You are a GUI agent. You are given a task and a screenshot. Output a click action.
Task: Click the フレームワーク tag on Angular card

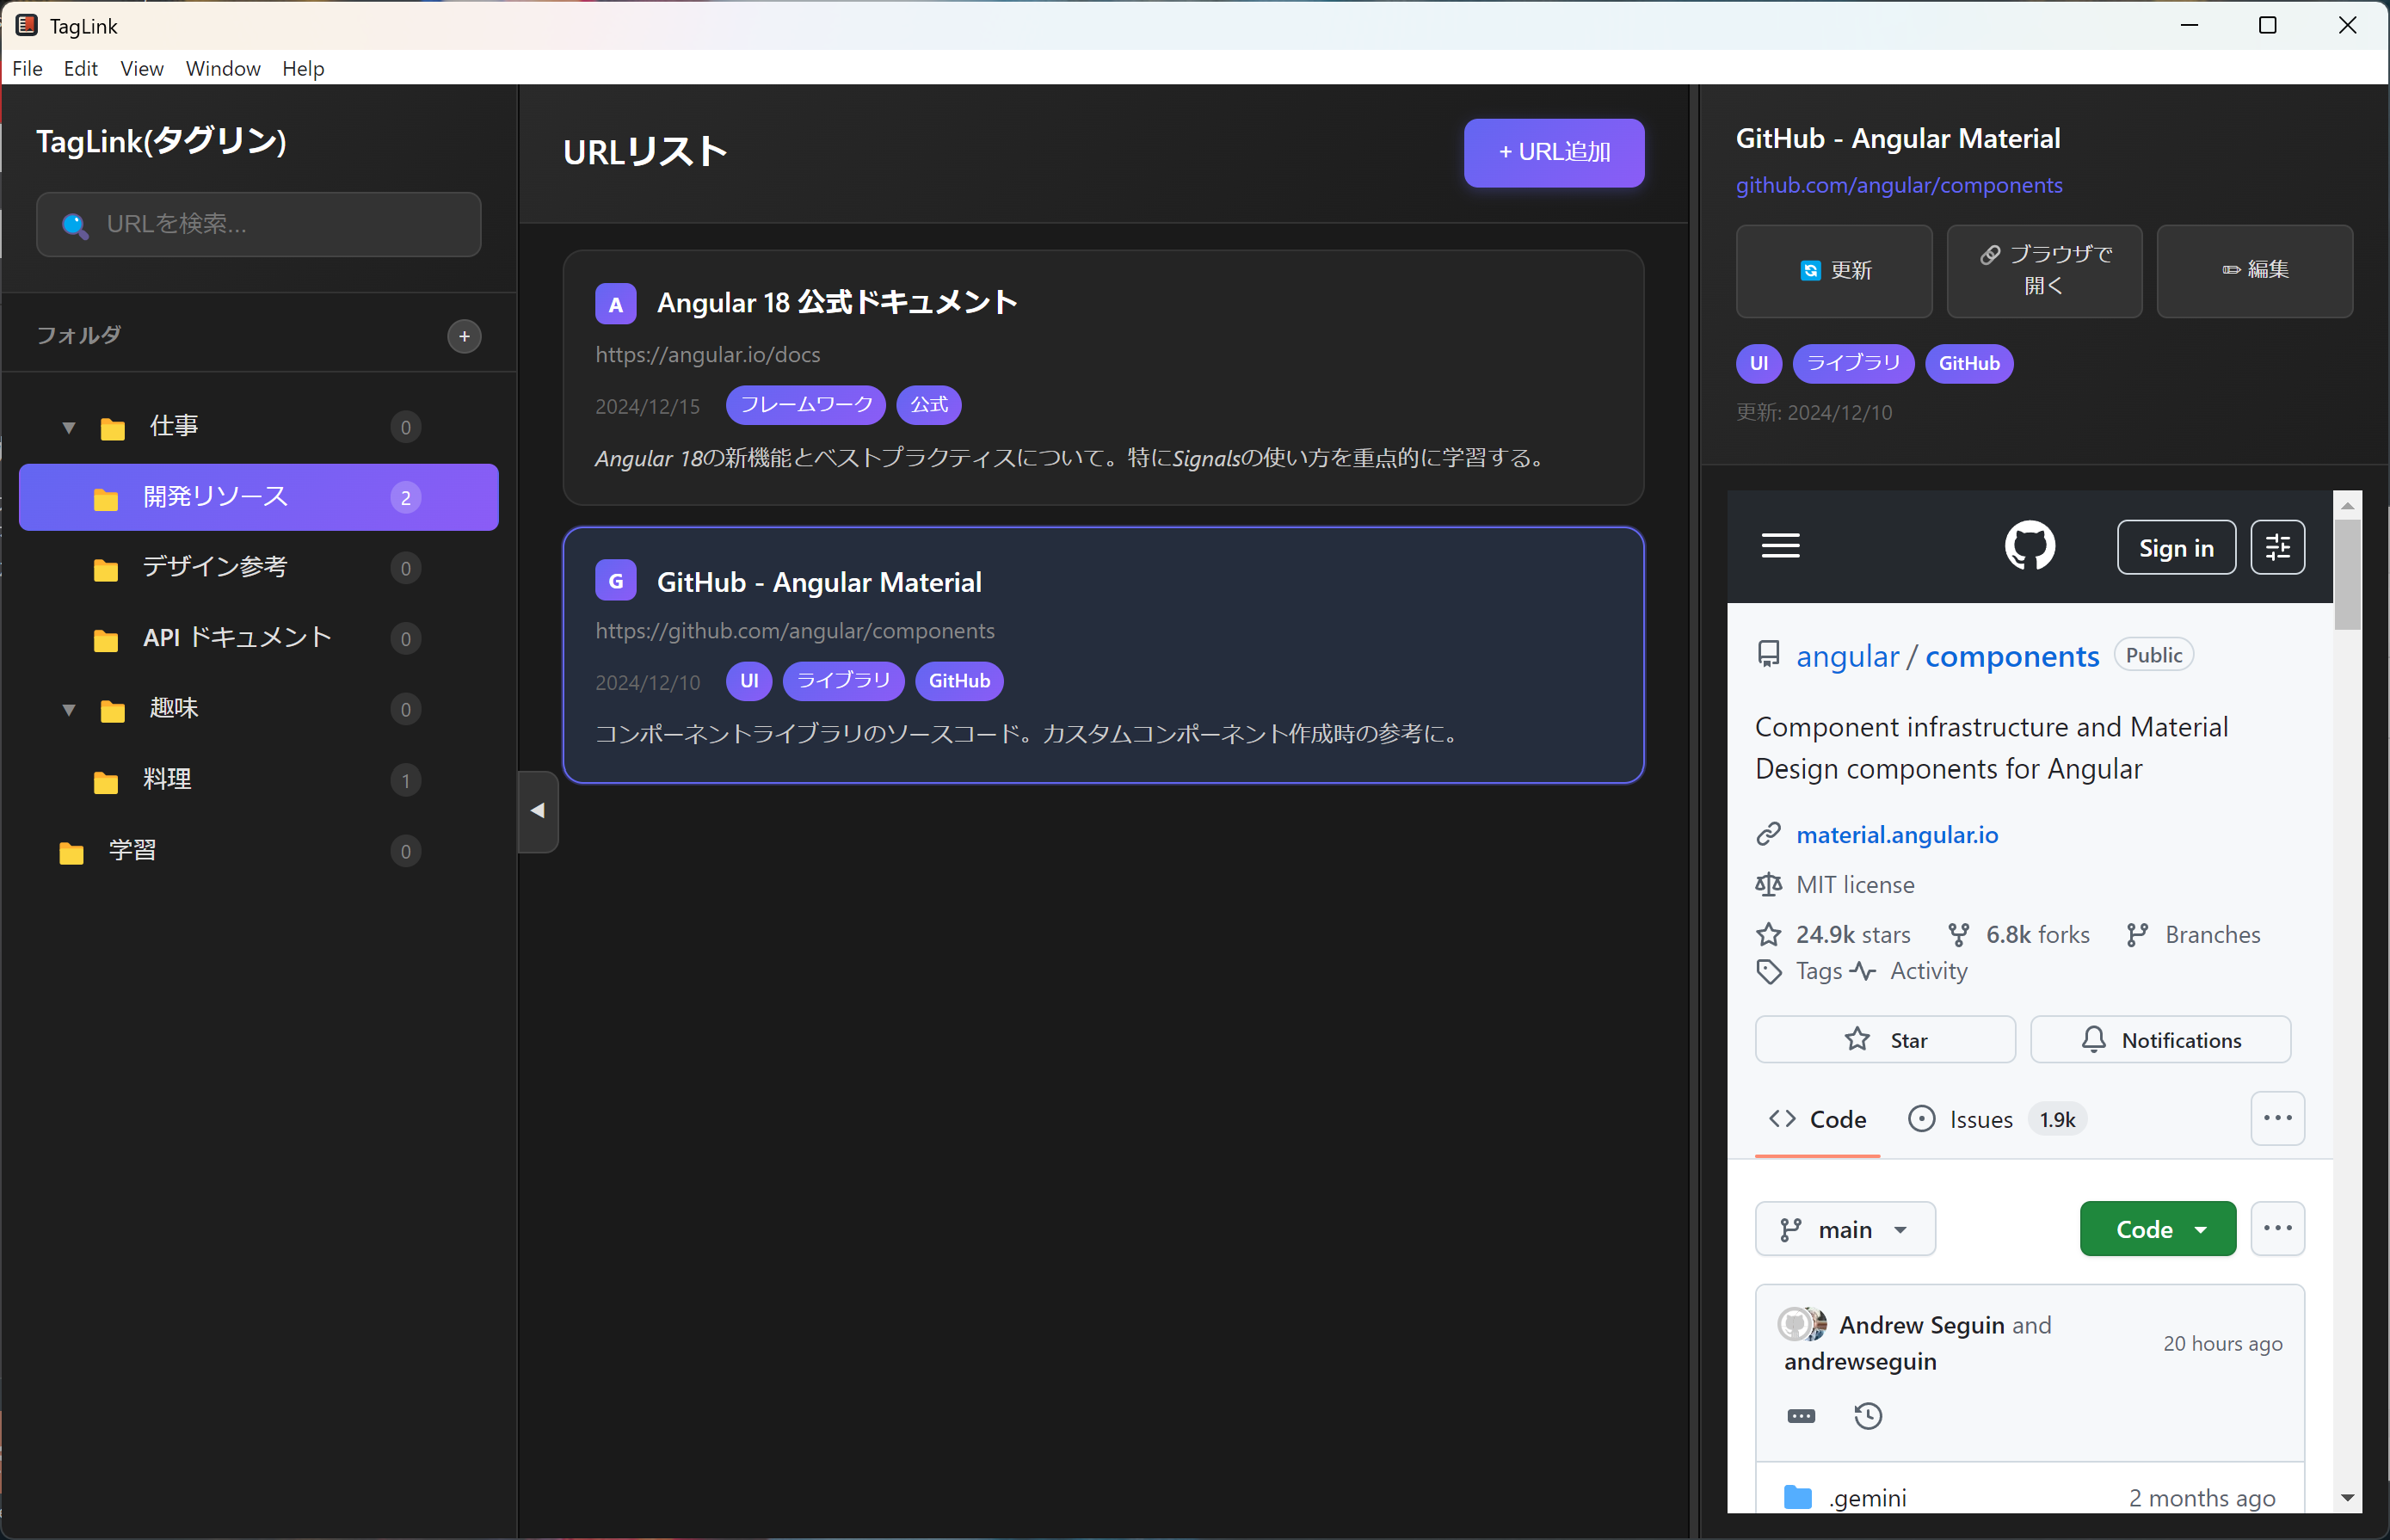coord(805,405)
